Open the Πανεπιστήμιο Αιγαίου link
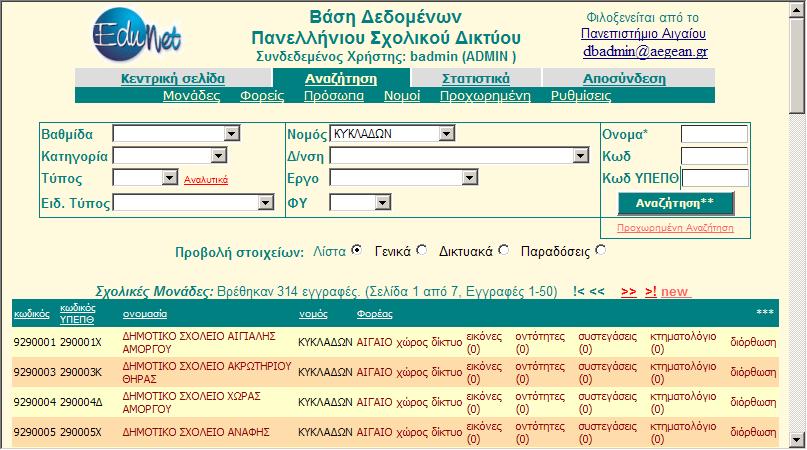Image resolution: width=807 pixels, height=450 pixels. tap(643, 33)
